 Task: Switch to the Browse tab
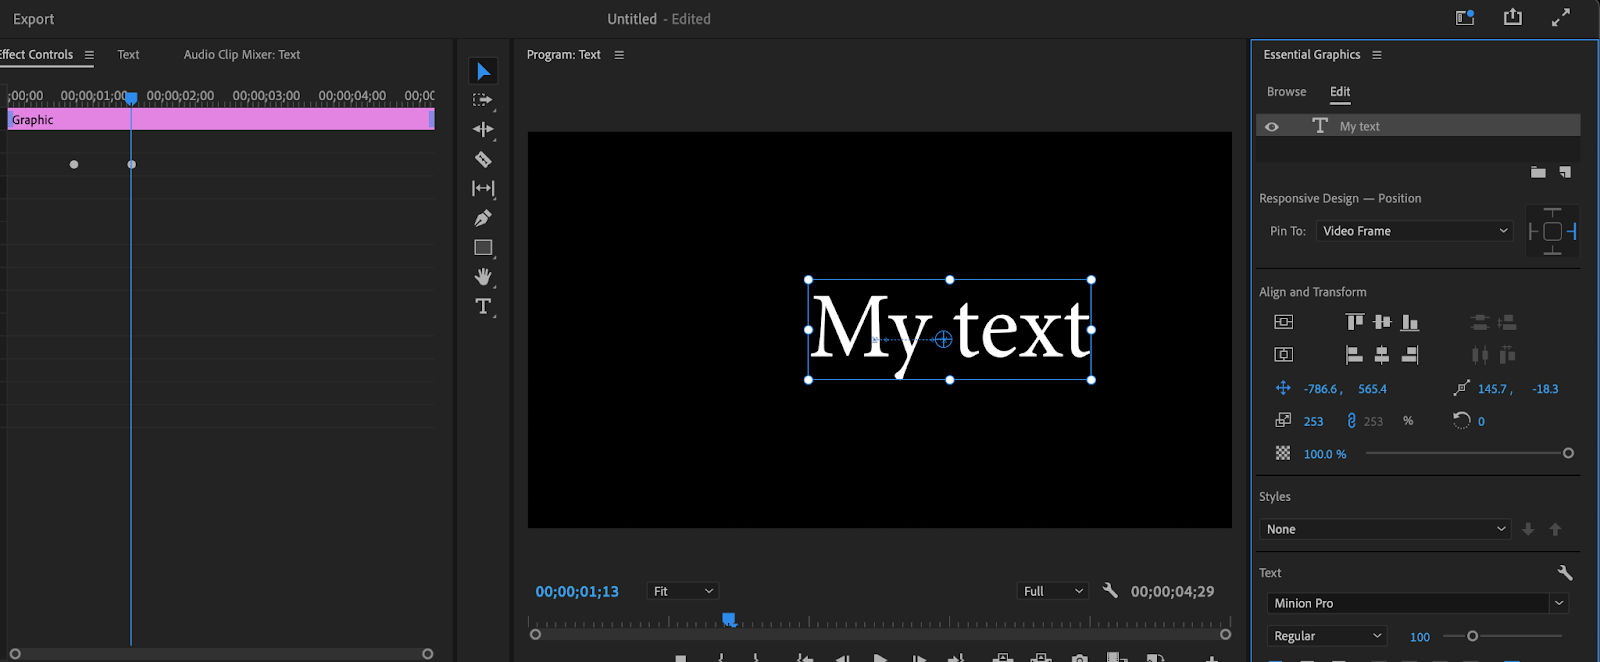1286,92
